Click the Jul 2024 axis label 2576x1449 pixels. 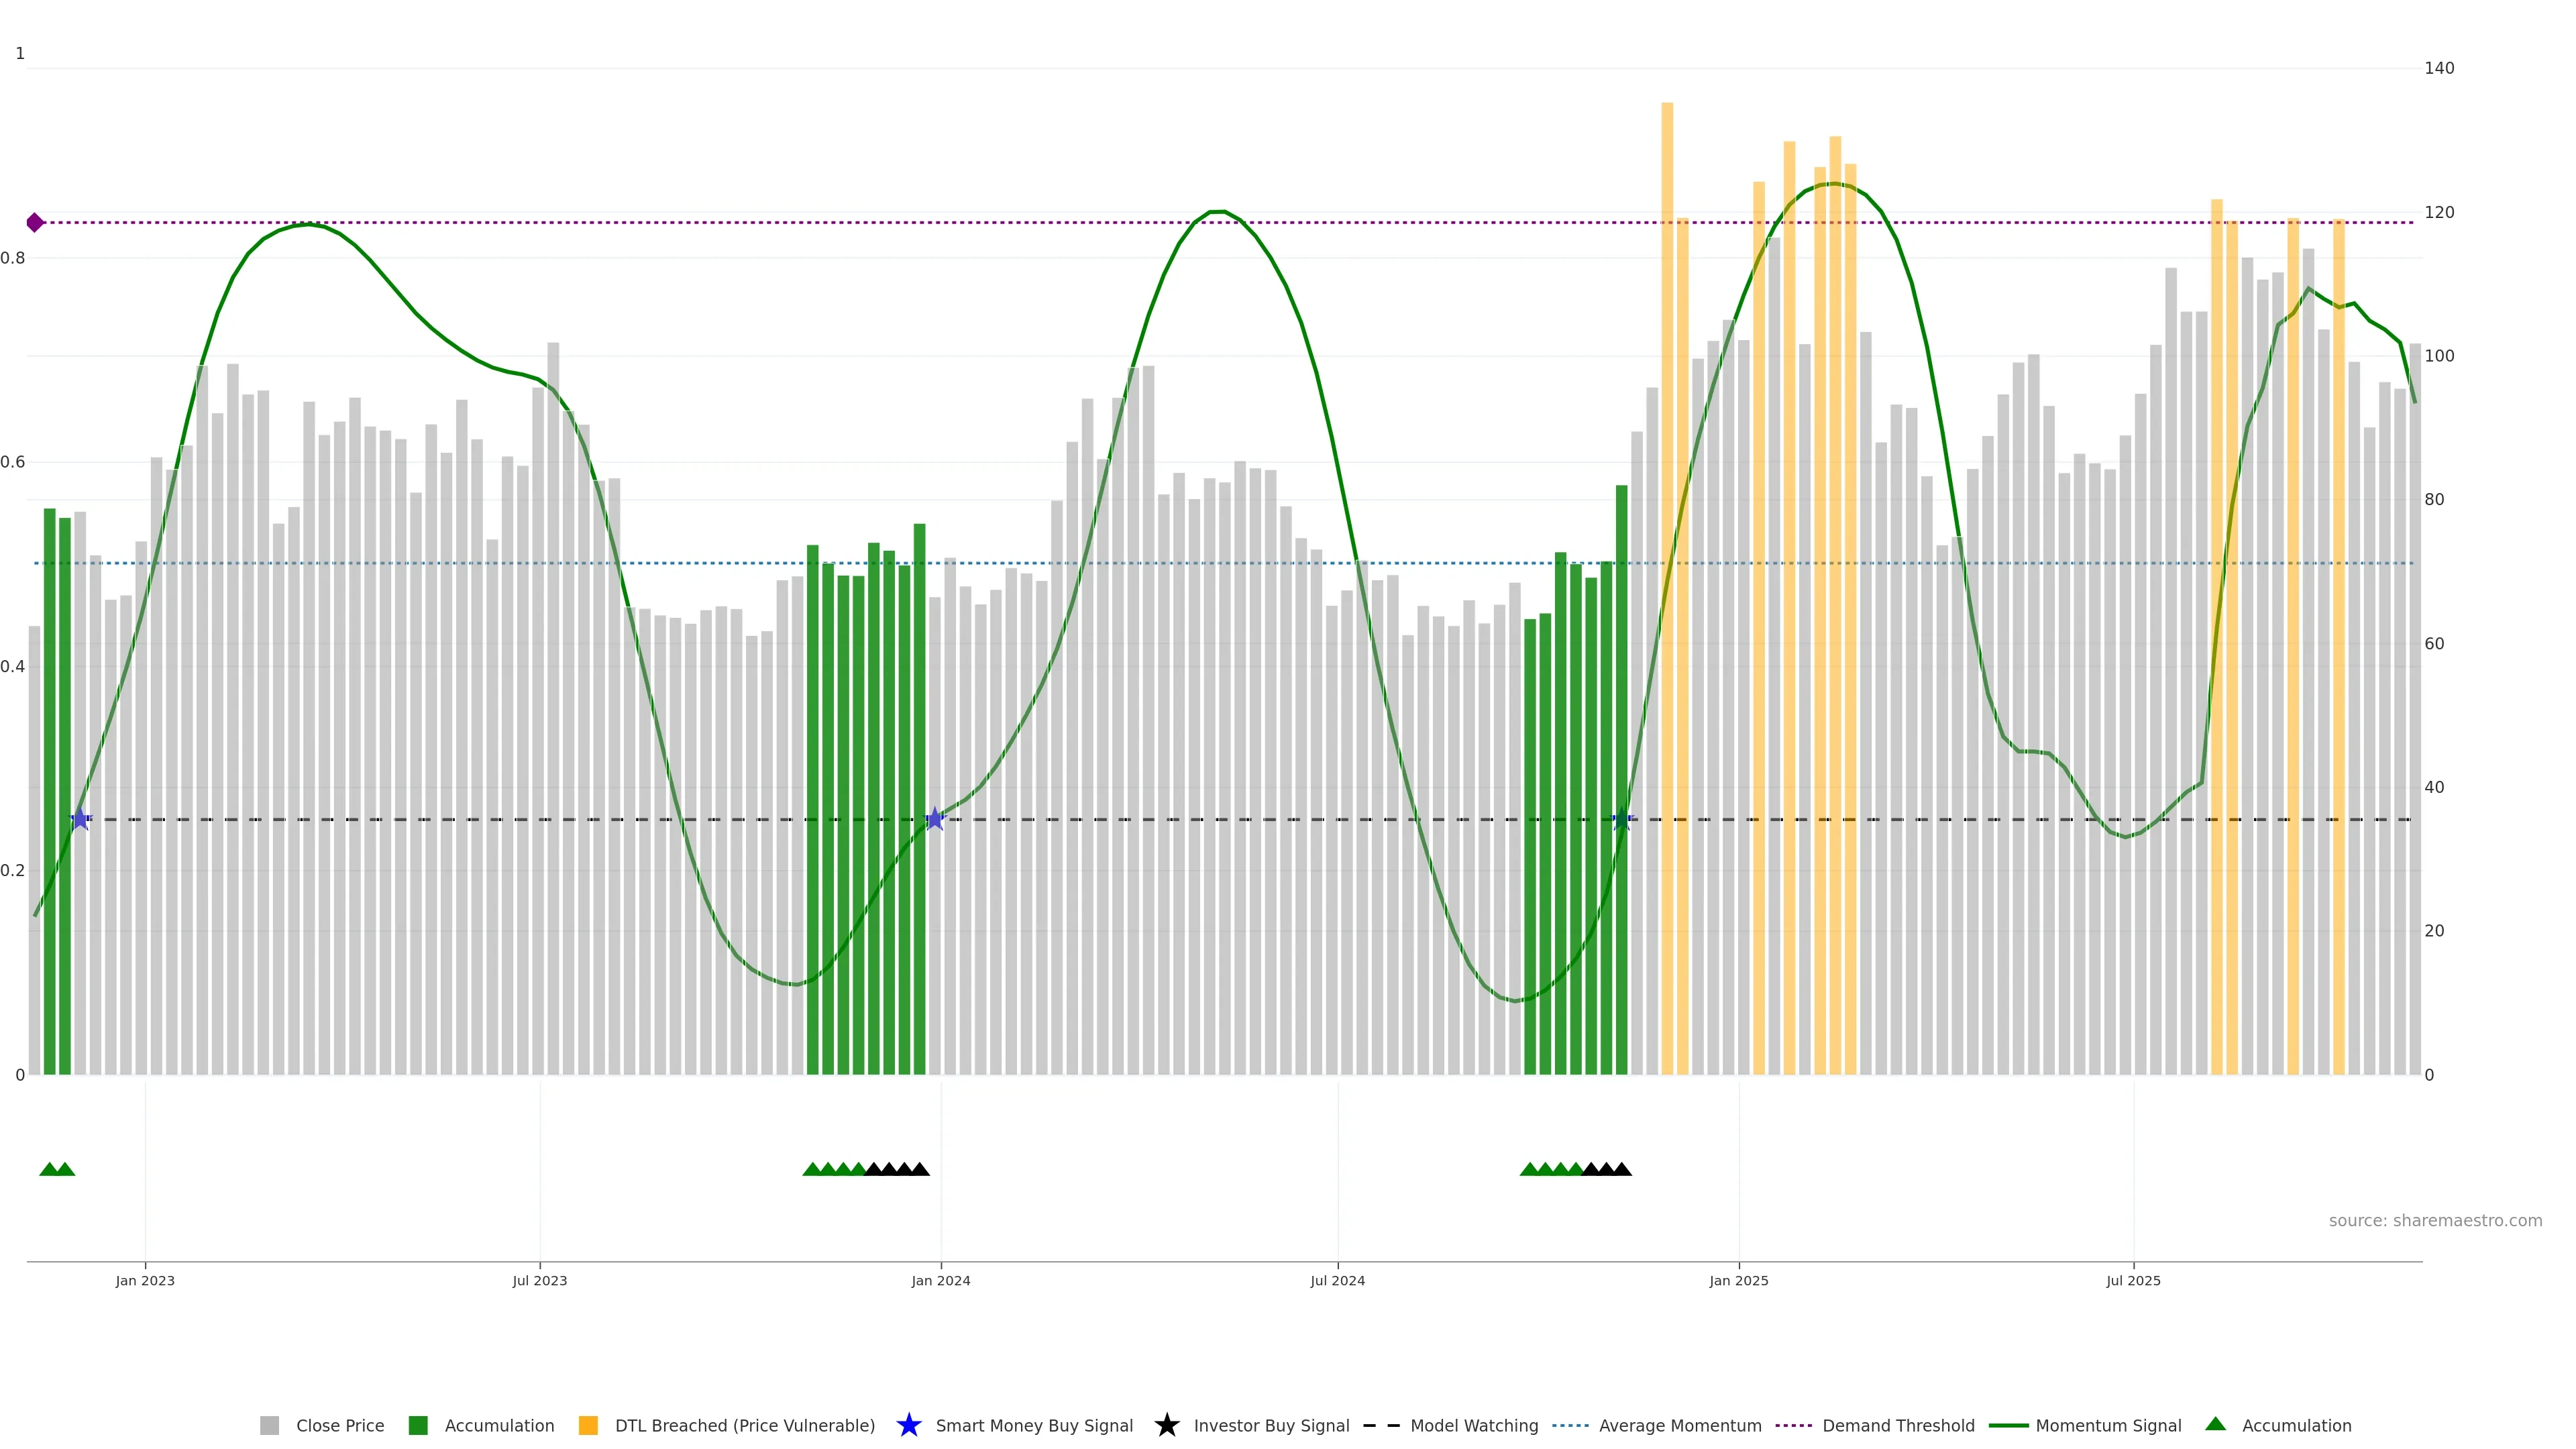pyautogui.click(x=1337, y=1281)
